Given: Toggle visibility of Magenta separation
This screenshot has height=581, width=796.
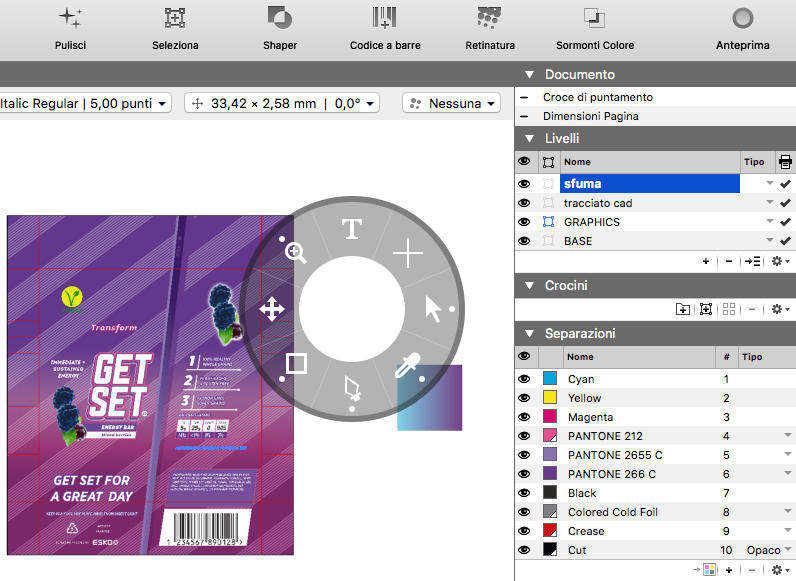Looking at the screenshot, I should point(524,417).
